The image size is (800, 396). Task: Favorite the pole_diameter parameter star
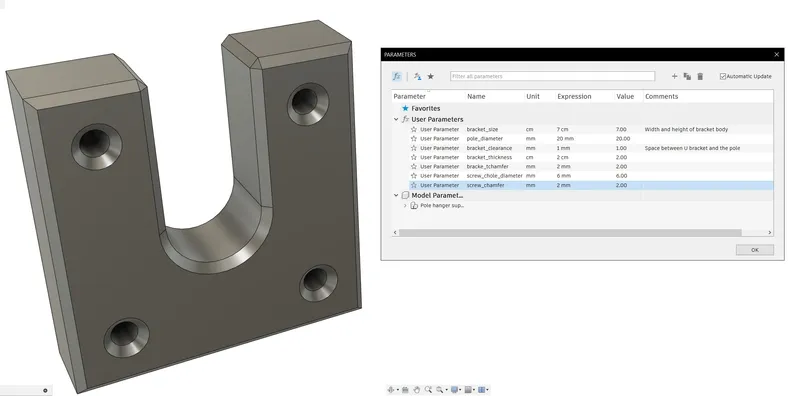pyautogui.click(x=414, y=139)
